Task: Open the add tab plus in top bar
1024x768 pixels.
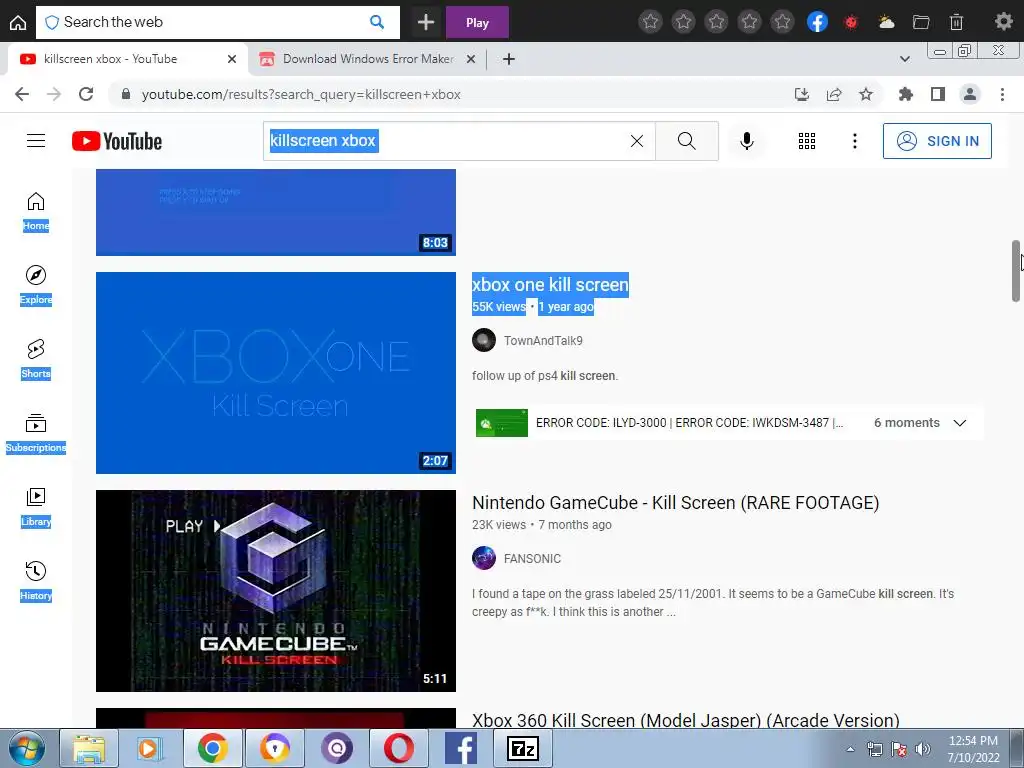Action: [426, 22]
